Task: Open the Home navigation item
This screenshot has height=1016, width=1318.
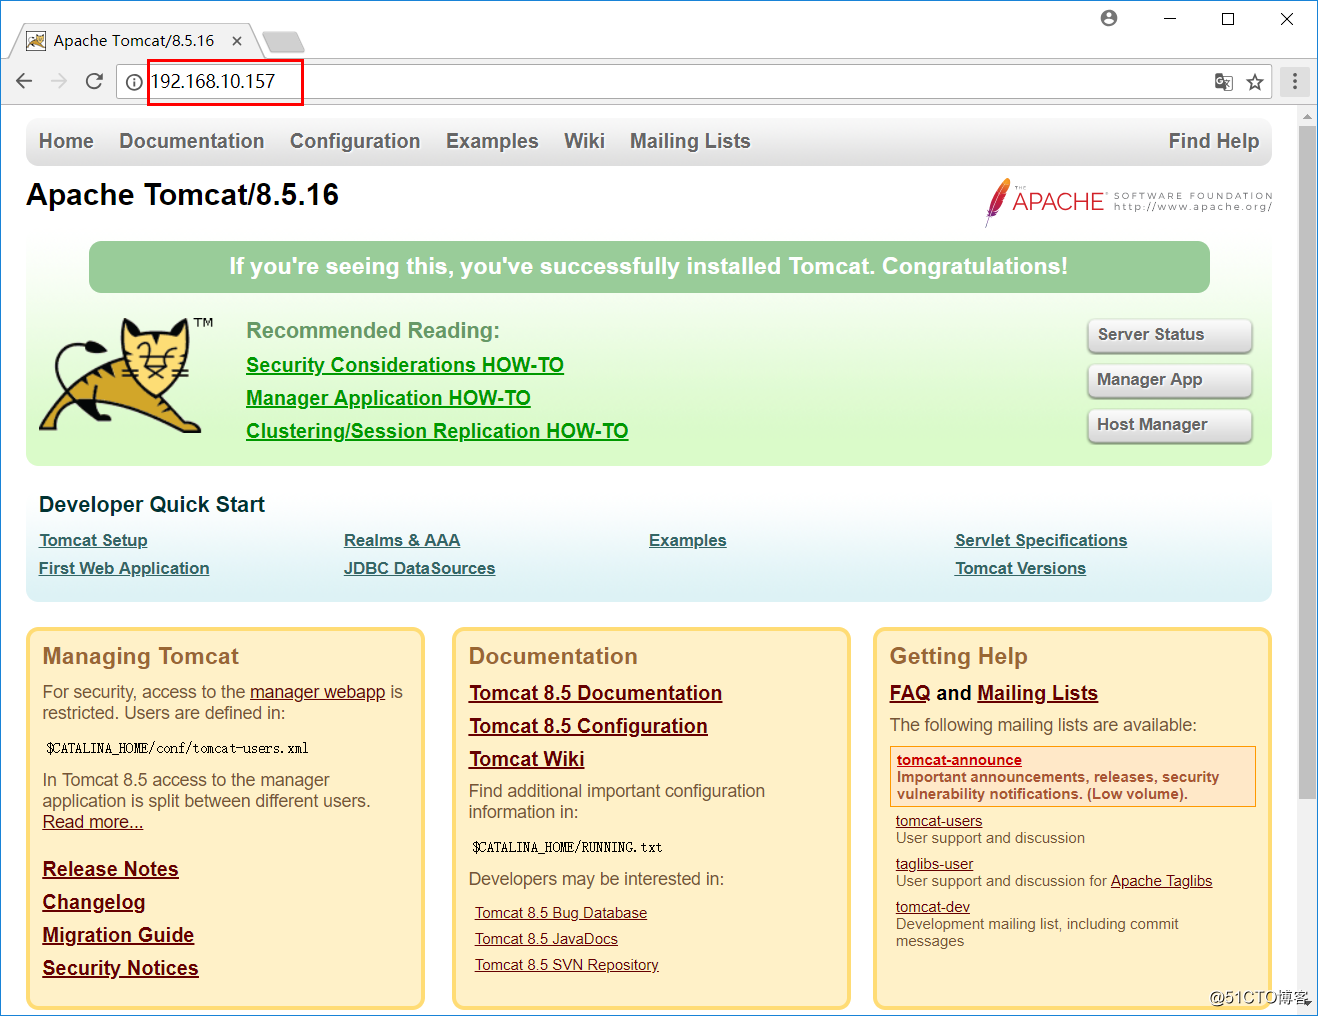Action: pyautogui.click(x=66, y=141)
